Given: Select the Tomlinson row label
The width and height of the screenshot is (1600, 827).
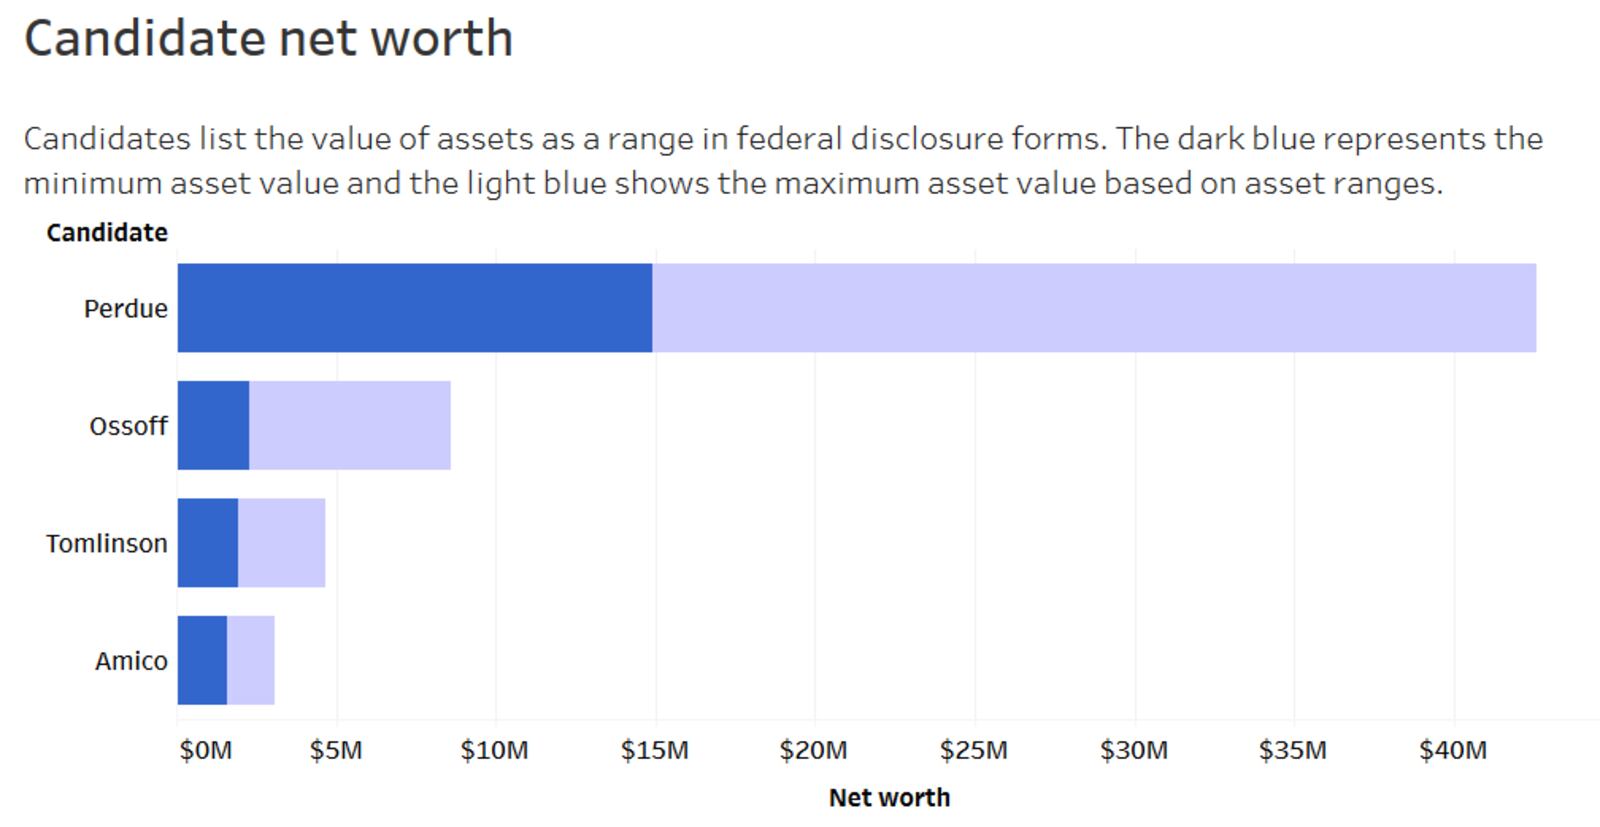Looking at the screenshot, I should coord(107,544).
